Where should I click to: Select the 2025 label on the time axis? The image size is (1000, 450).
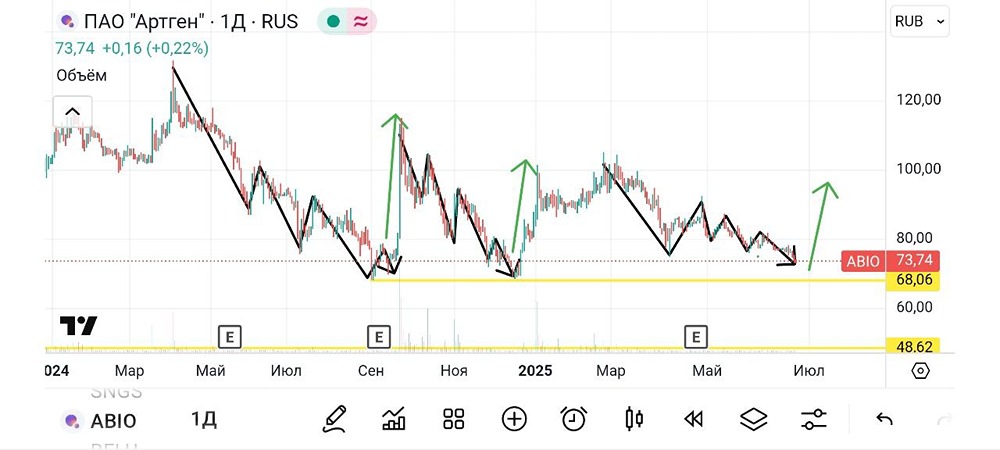point(536,371)
